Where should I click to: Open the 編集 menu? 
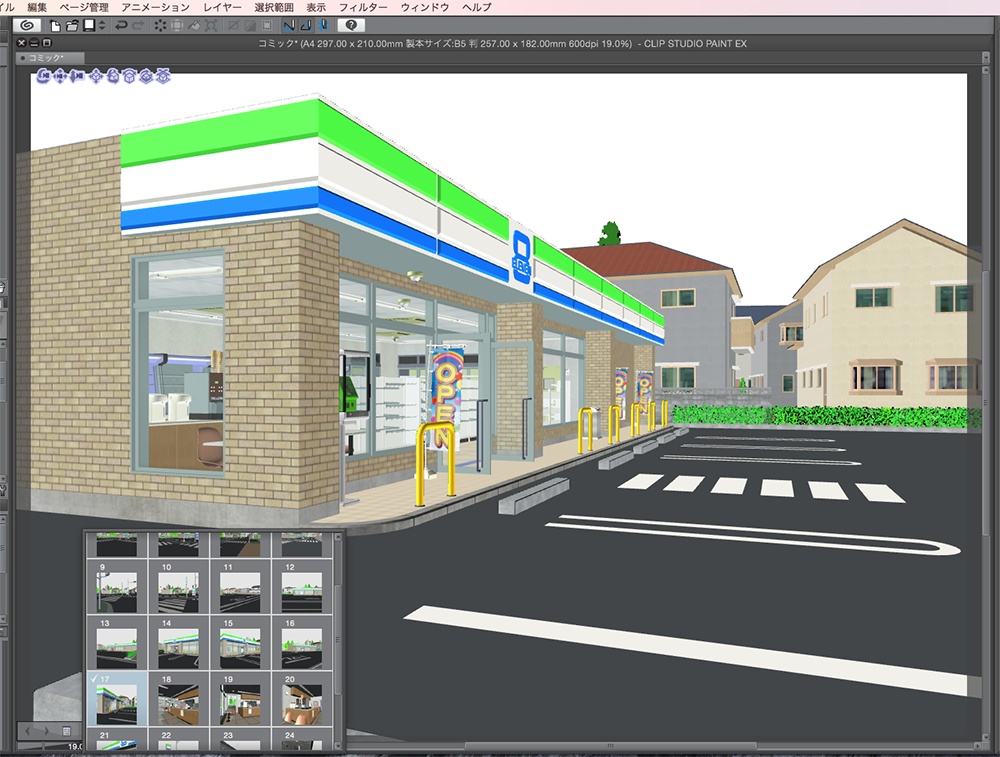(37, 7)
